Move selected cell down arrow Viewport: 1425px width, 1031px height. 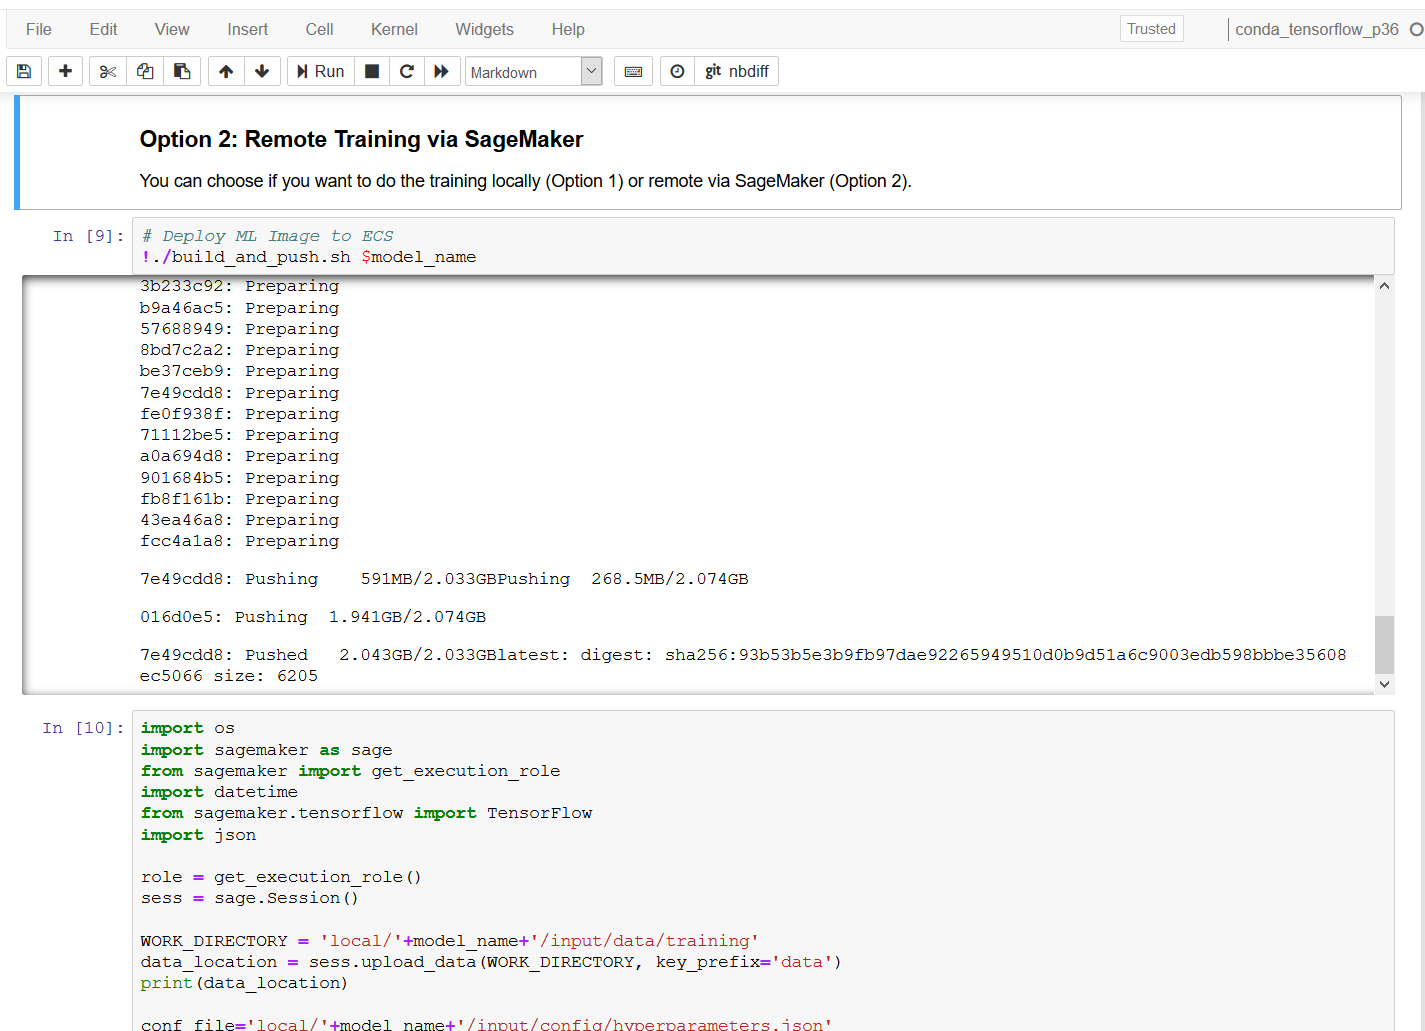point(262,71)
